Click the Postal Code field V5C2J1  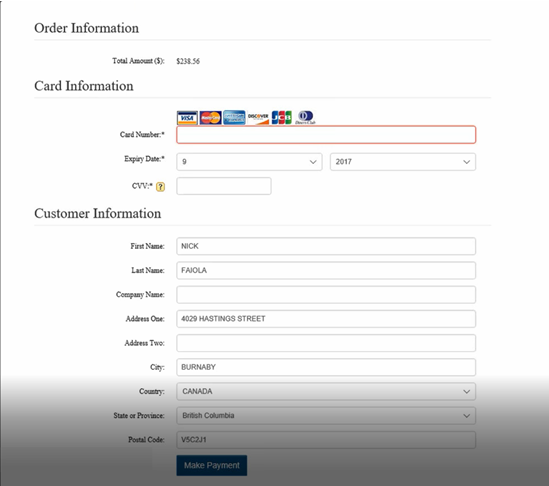pyautogui.click(x=326, y=440)
